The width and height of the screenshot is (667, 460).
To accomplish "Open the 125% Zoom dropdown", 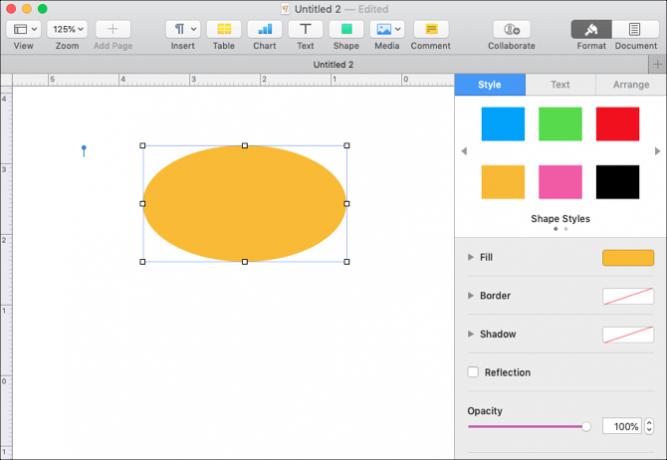I will pos(67,29).
